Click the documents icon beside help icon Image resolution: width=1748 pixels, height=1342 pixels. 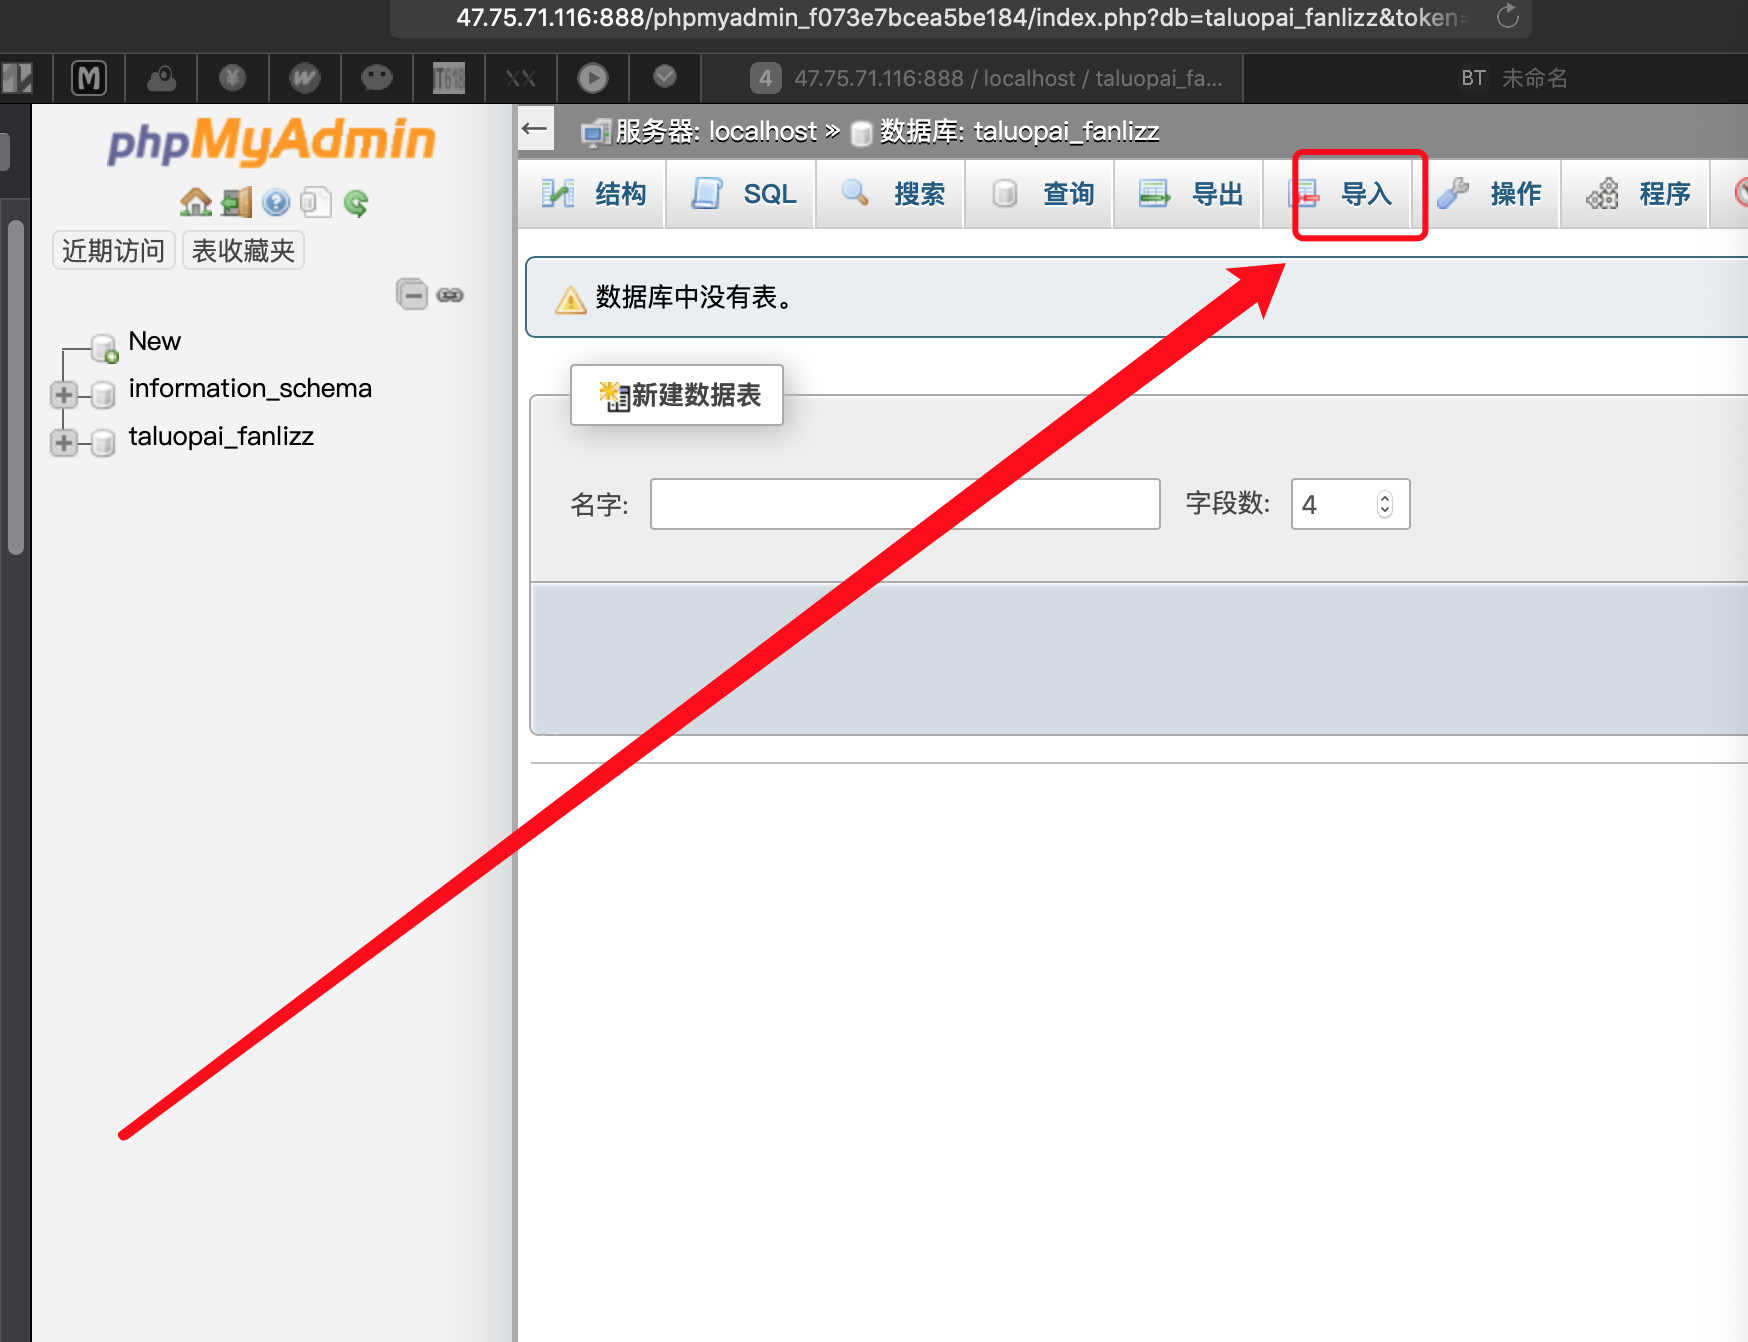[x=315, y=203]
